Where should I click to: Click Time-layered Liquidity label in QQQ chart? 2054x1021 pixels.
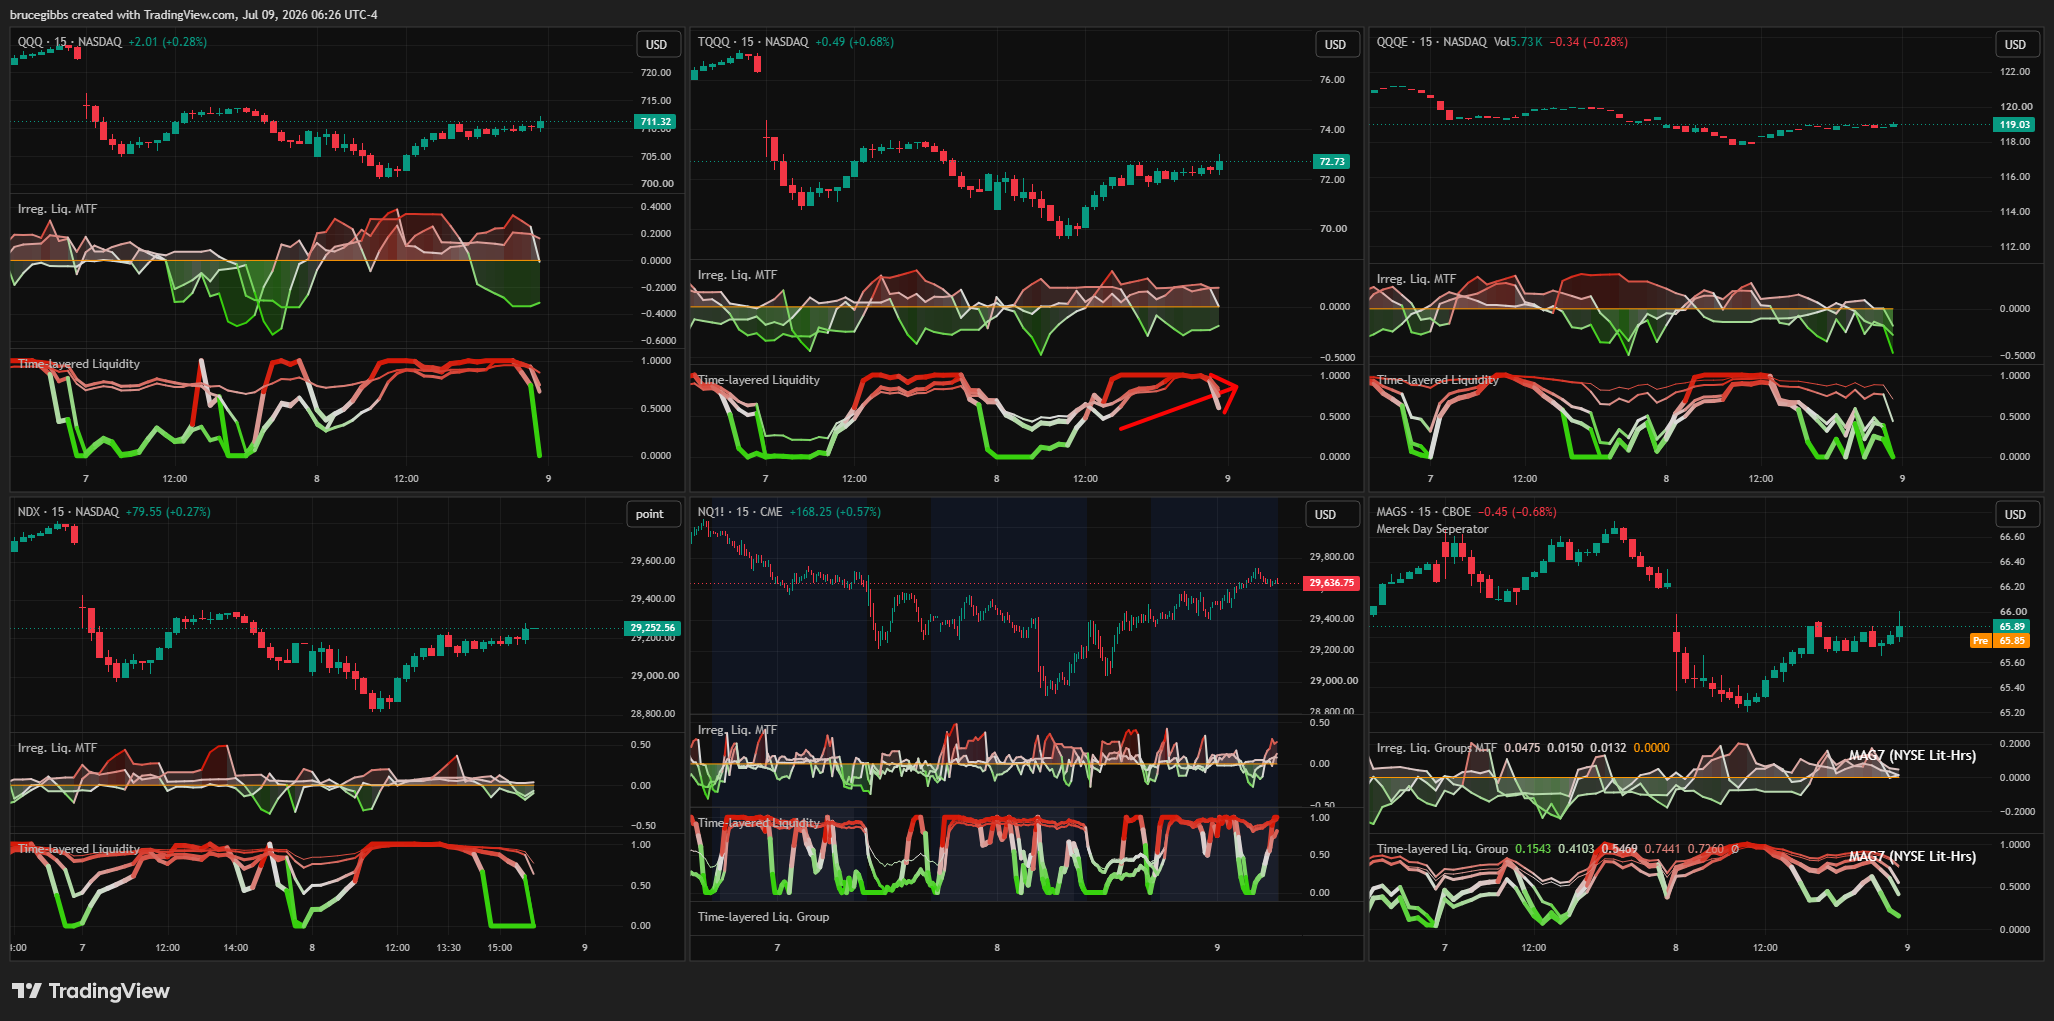[x=79, y=364]
